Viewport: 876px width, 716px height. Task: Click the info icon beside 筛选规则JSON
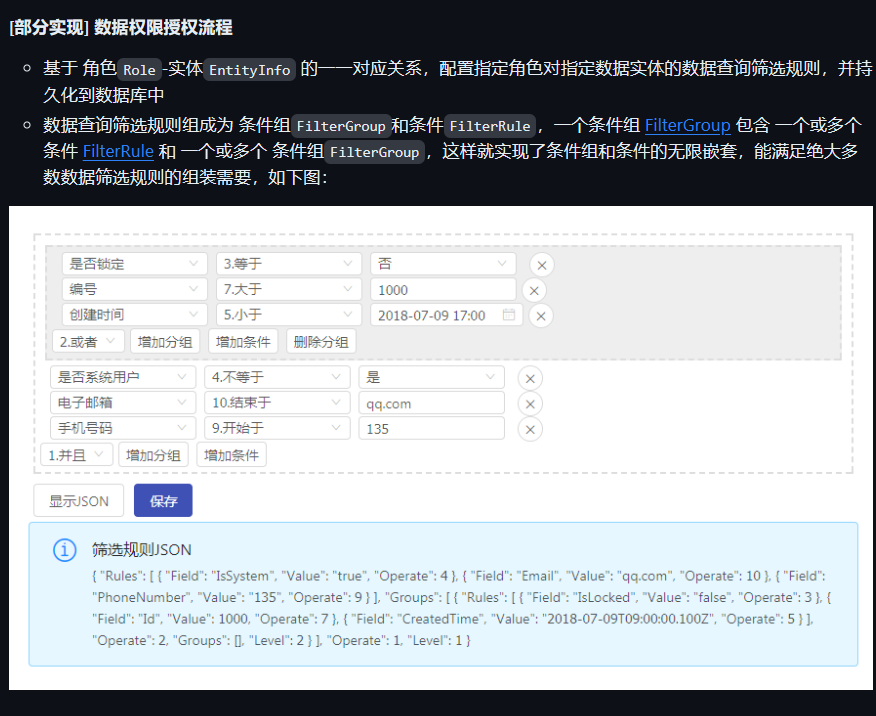[x=65, y=551]
